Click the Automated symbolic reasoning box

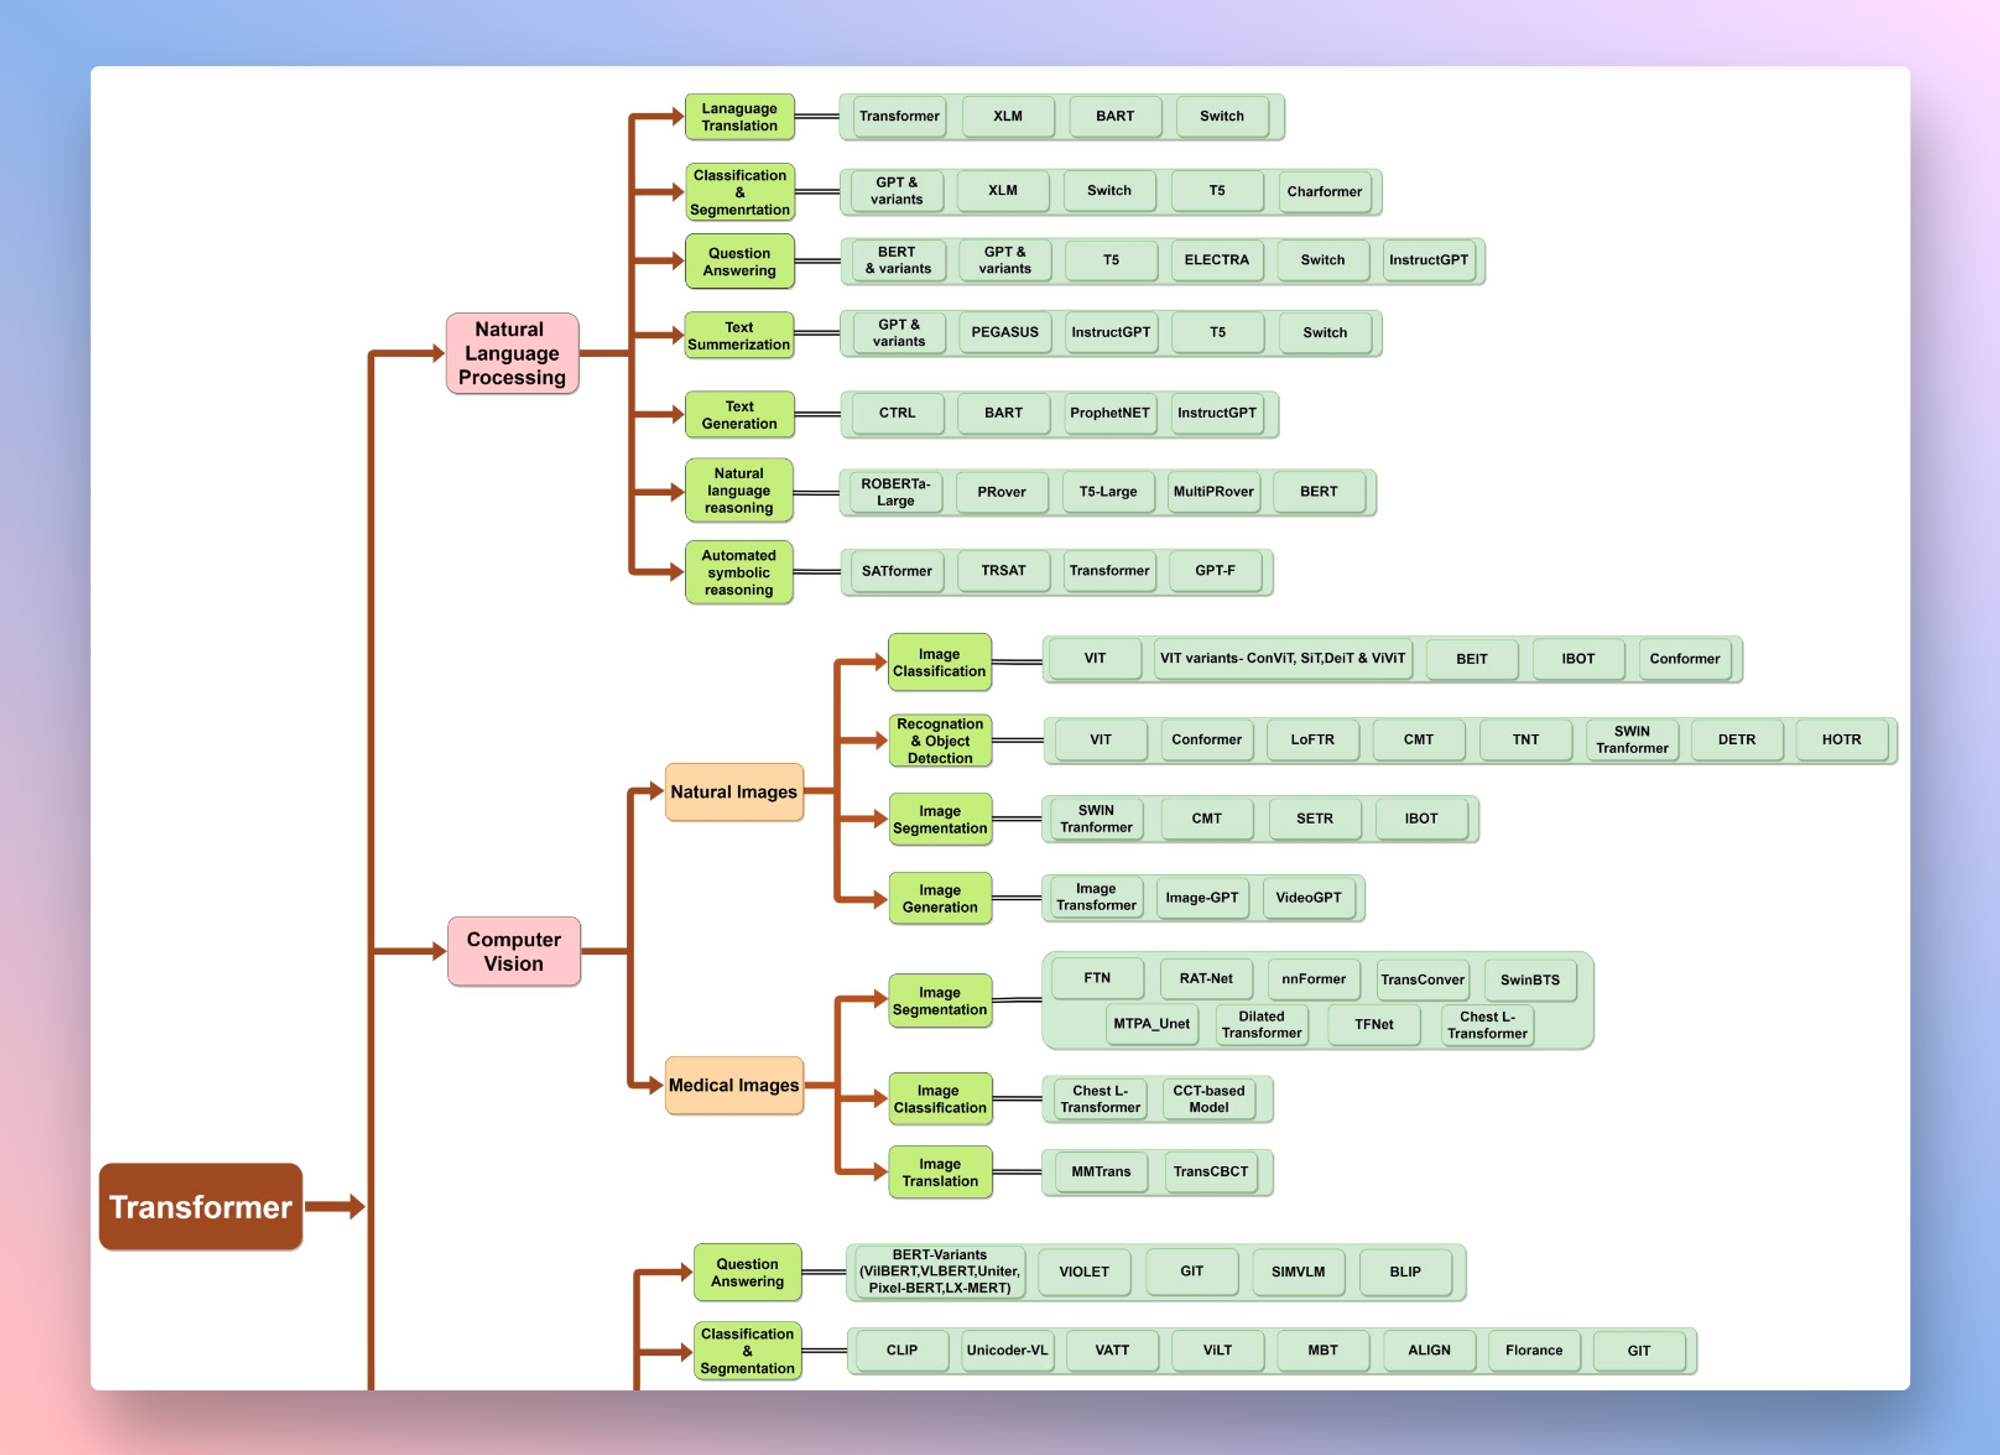pyautogui.click(x=739, y=572)
